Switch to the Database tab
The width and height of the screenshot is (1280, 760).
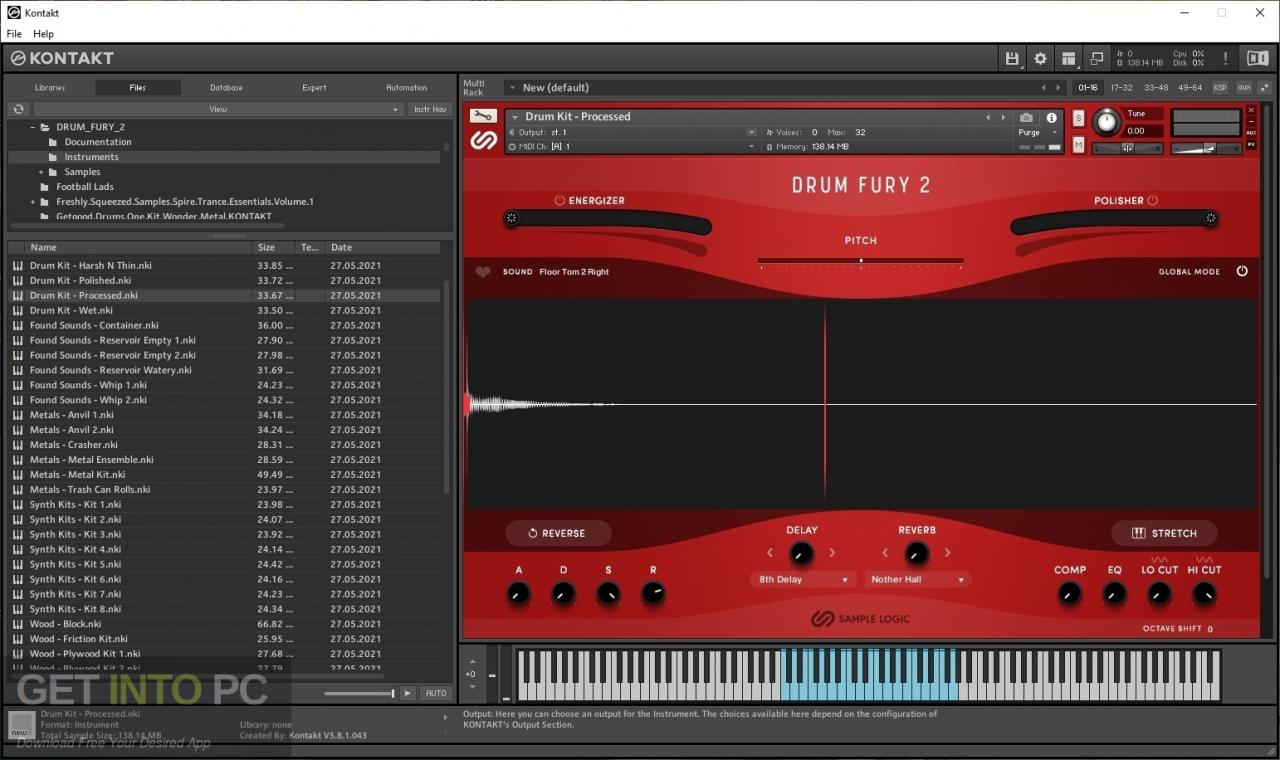click(x=226, y=88)
